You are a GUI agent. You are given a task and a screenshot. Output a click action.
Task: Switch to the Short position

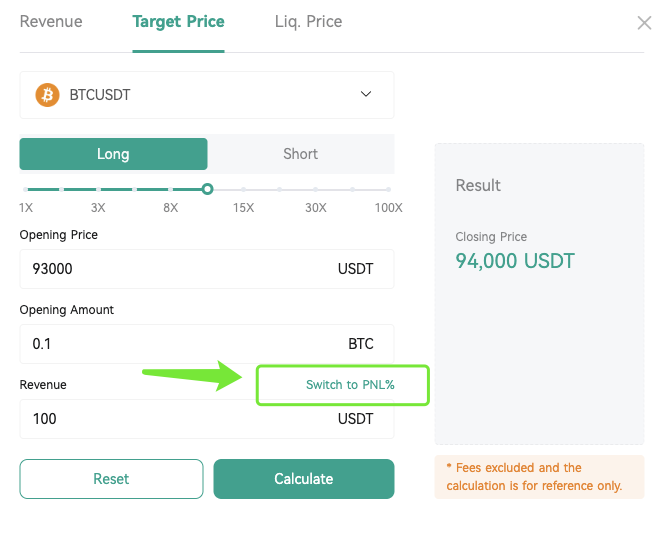tap(301, 154)
